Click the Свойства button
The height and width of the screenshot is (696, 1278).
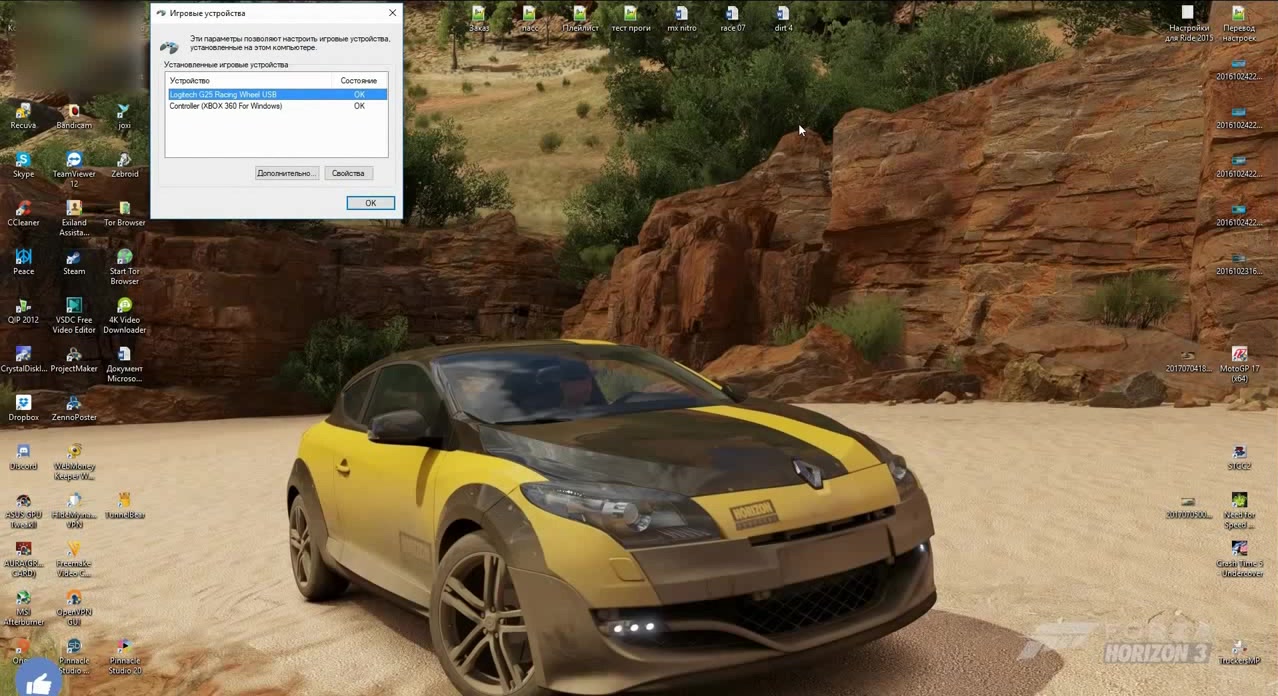348,173
